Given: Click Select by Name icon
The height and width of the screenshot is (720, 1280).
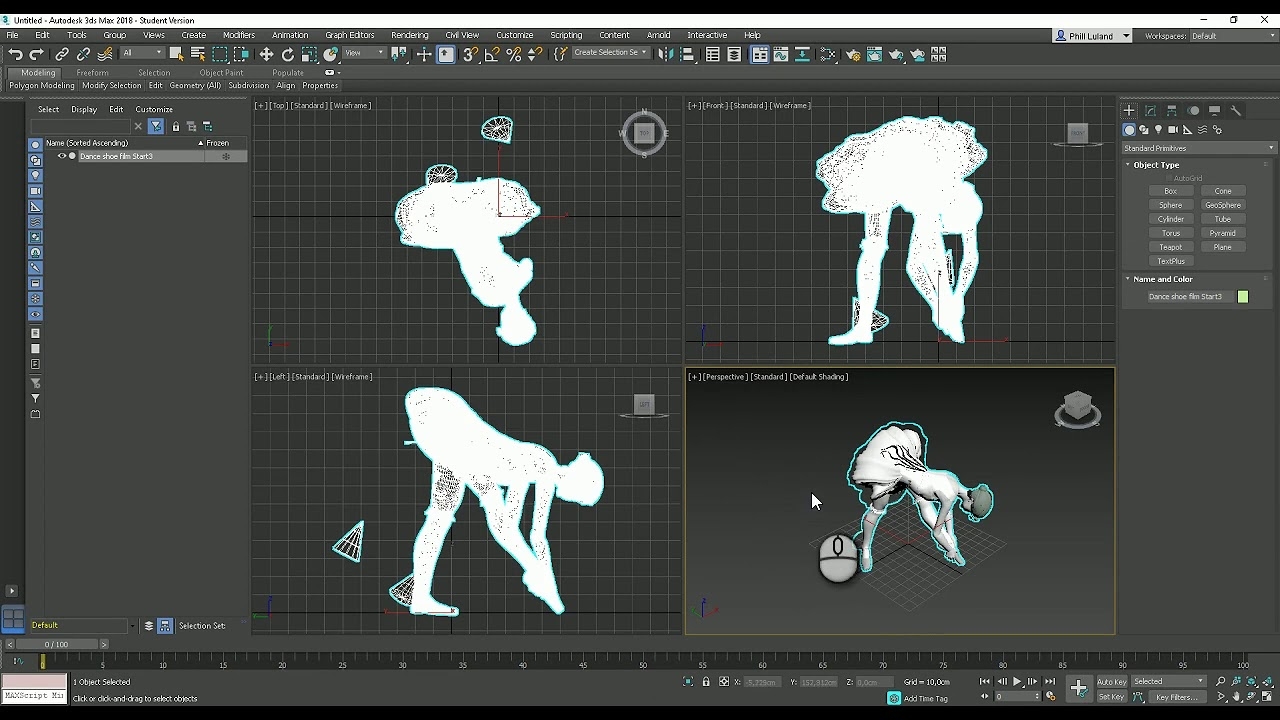Looking at the screenshot, I should click(x=198, y=55).
